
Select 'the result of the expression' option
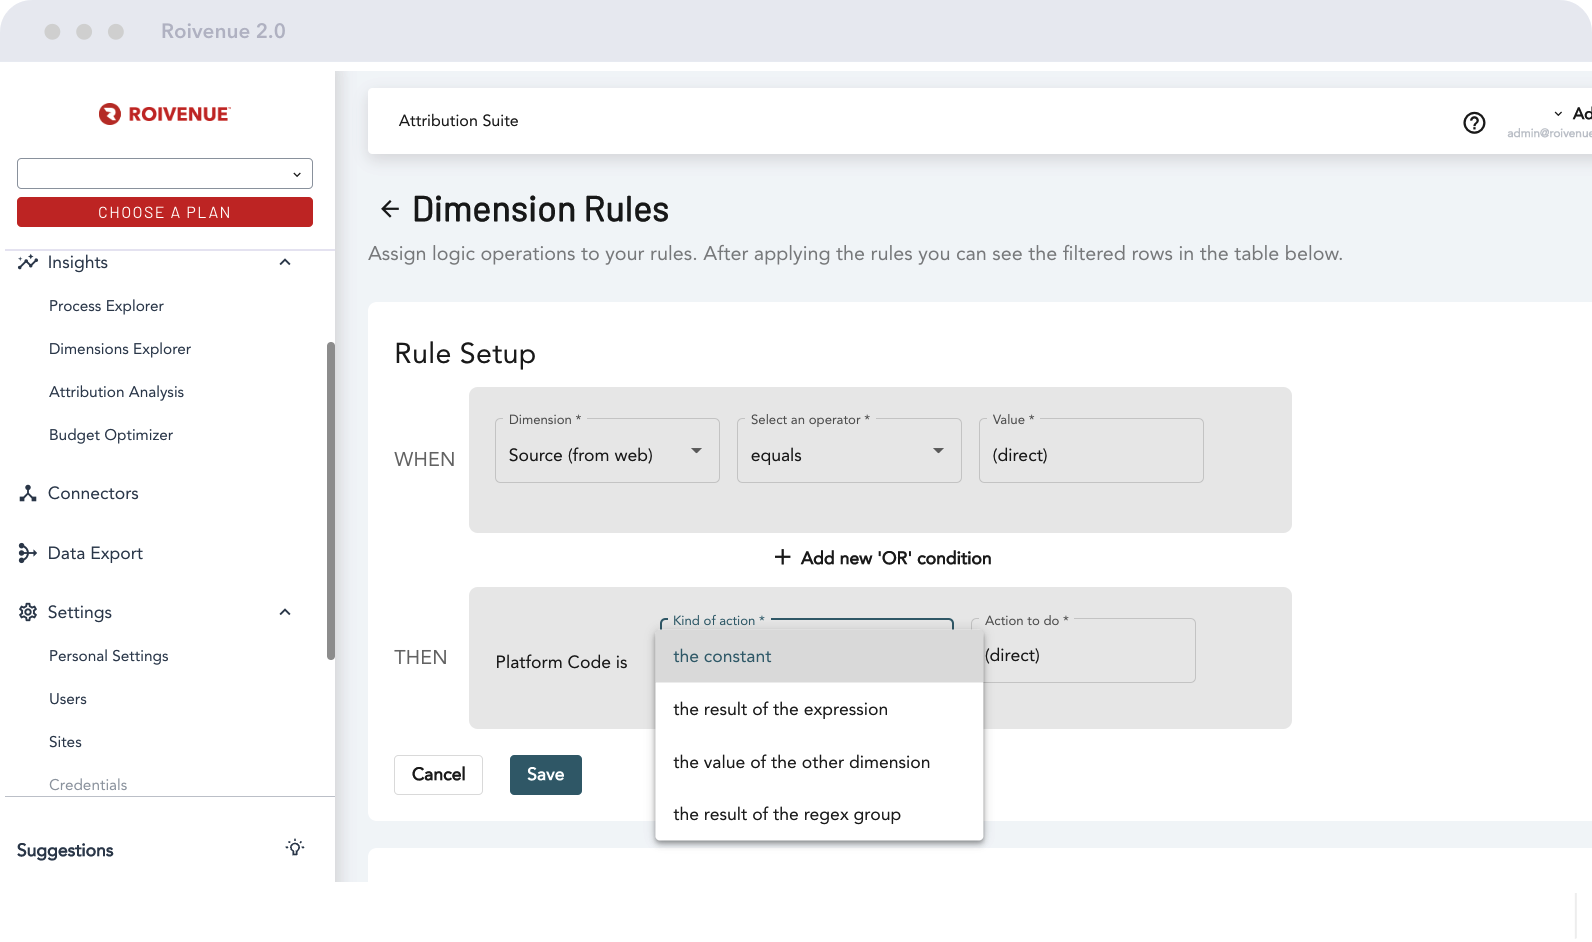819,709
